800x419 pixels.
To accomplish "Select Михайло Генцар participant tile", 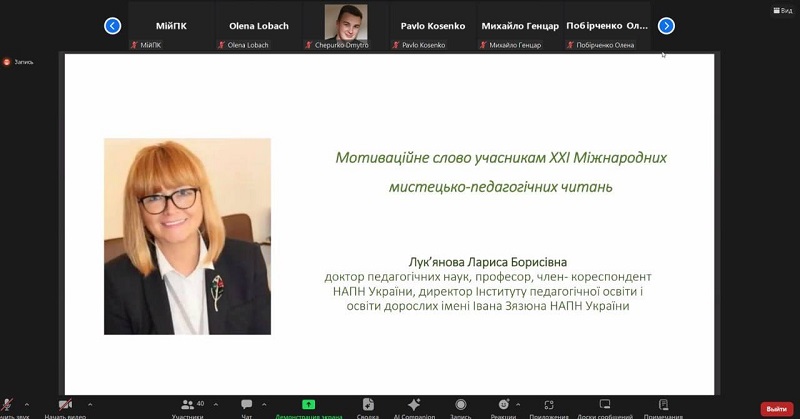I will pos(520,26).
